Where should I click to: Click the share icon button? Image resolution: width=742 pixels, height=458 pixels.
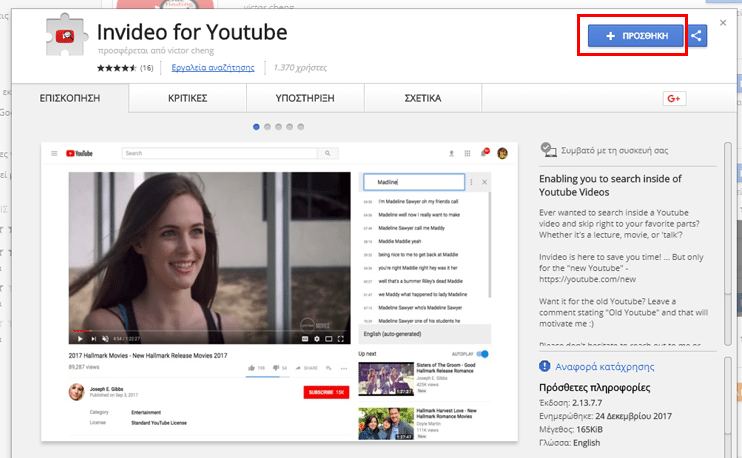[696, 35]
